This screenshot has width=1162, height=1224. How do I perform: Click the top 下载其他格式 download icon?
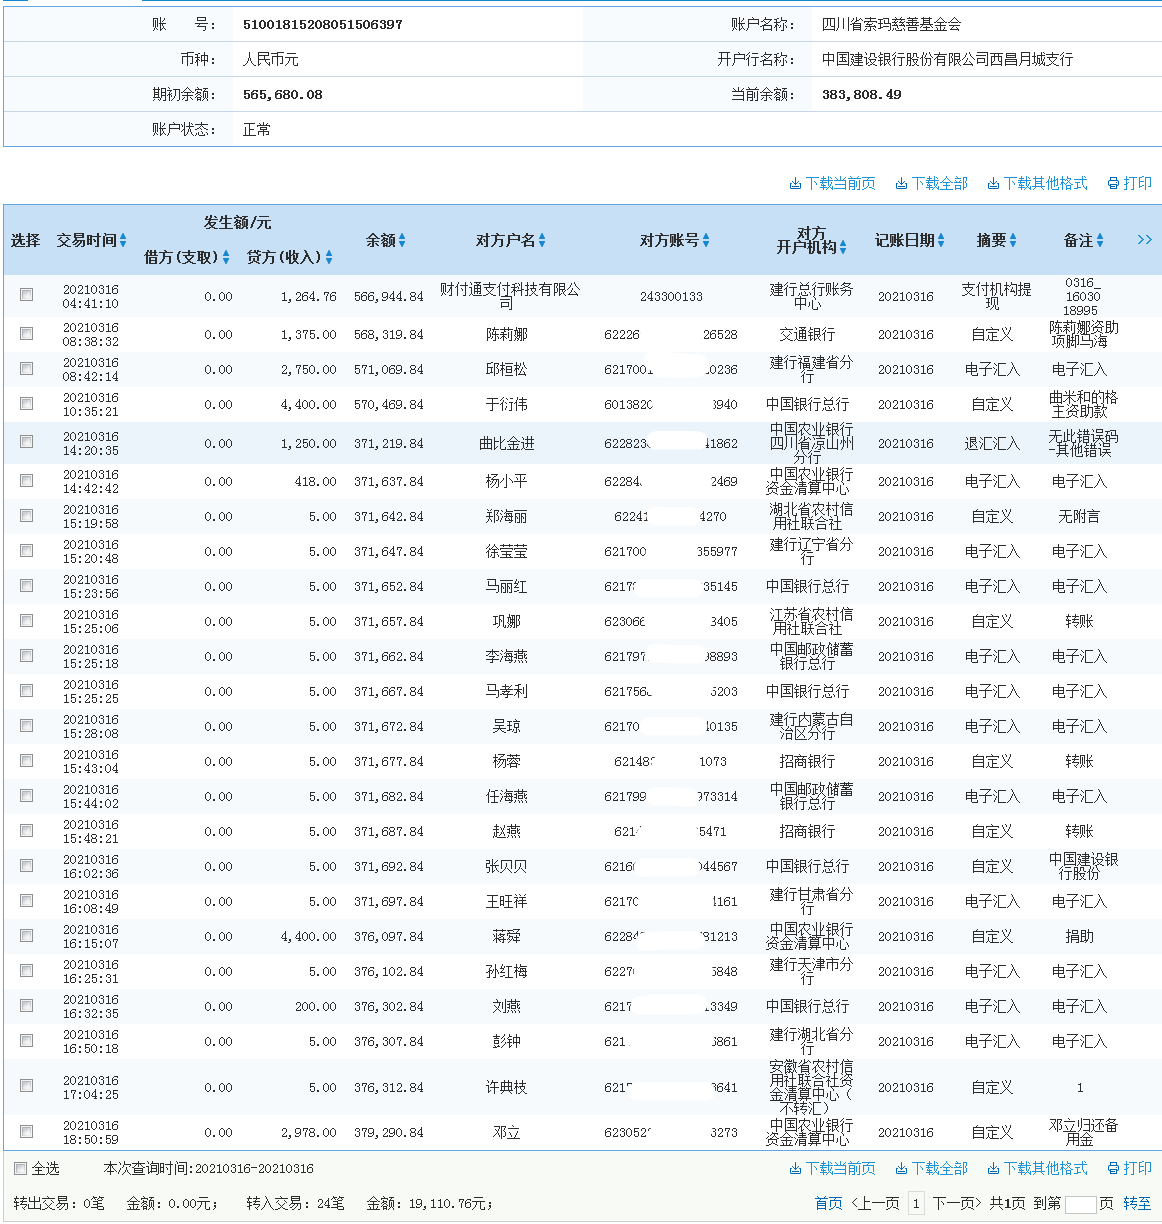(993, 184)
